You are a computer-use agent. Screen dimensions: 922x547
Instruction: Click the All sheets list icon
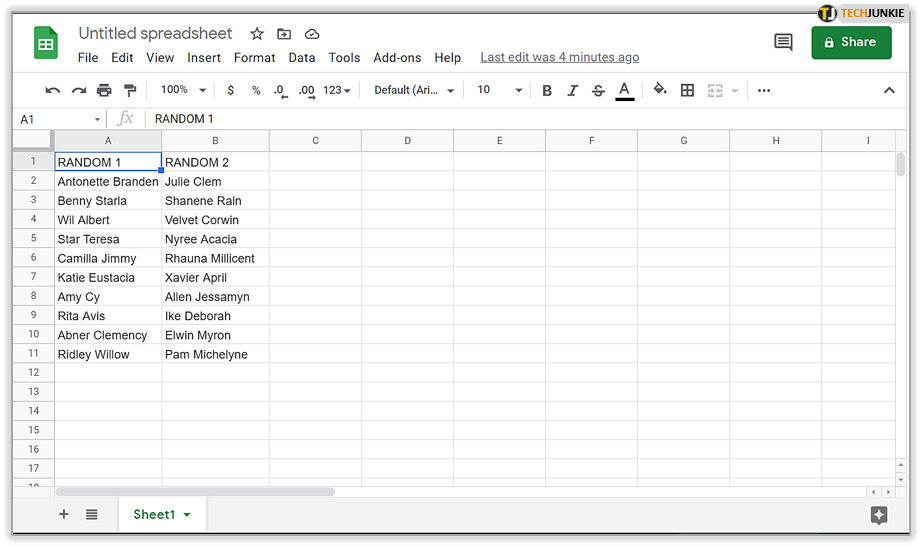(x=91, y=514)
